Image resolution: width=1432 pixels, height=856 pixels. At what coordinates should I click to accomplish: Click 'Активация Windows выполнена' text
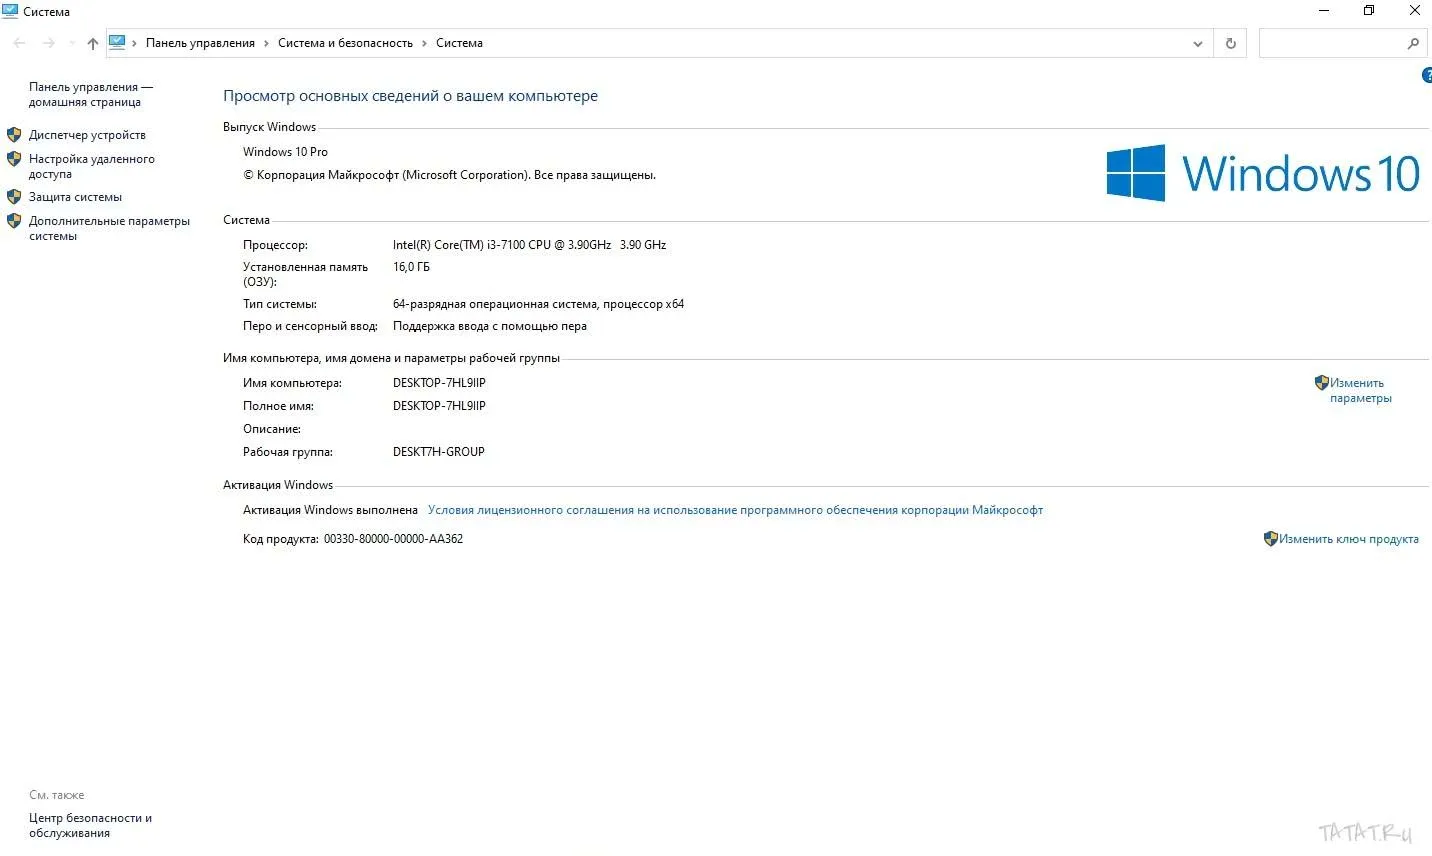pyautogui.click(x=330, y=510)
